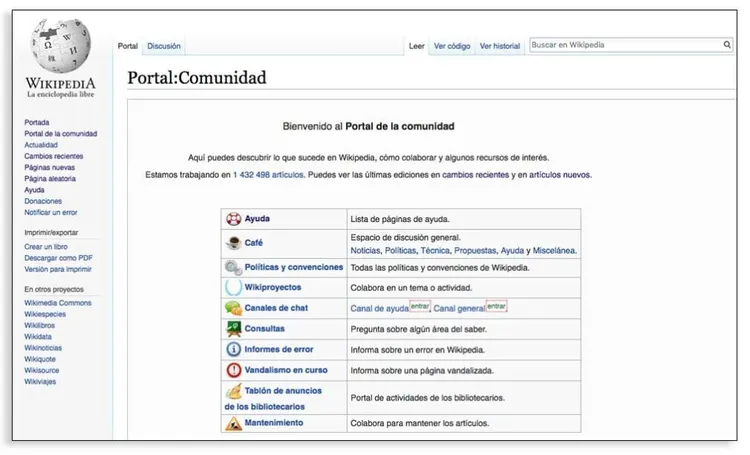Switch to the Portal tab
The image size is (750, 455).
point(128,46)
